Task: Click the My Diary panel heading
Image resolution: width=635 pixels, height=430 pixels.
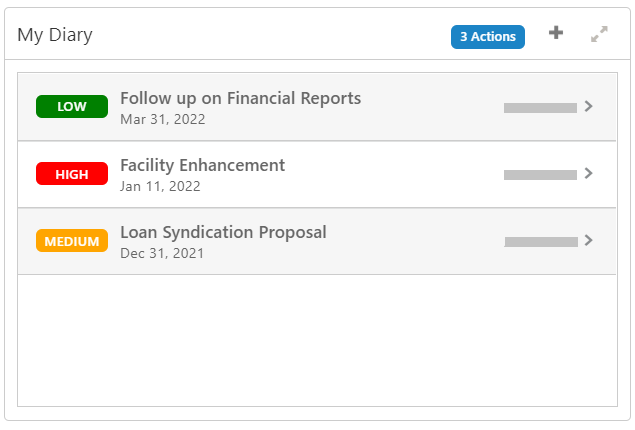Action: coord(55,35)
